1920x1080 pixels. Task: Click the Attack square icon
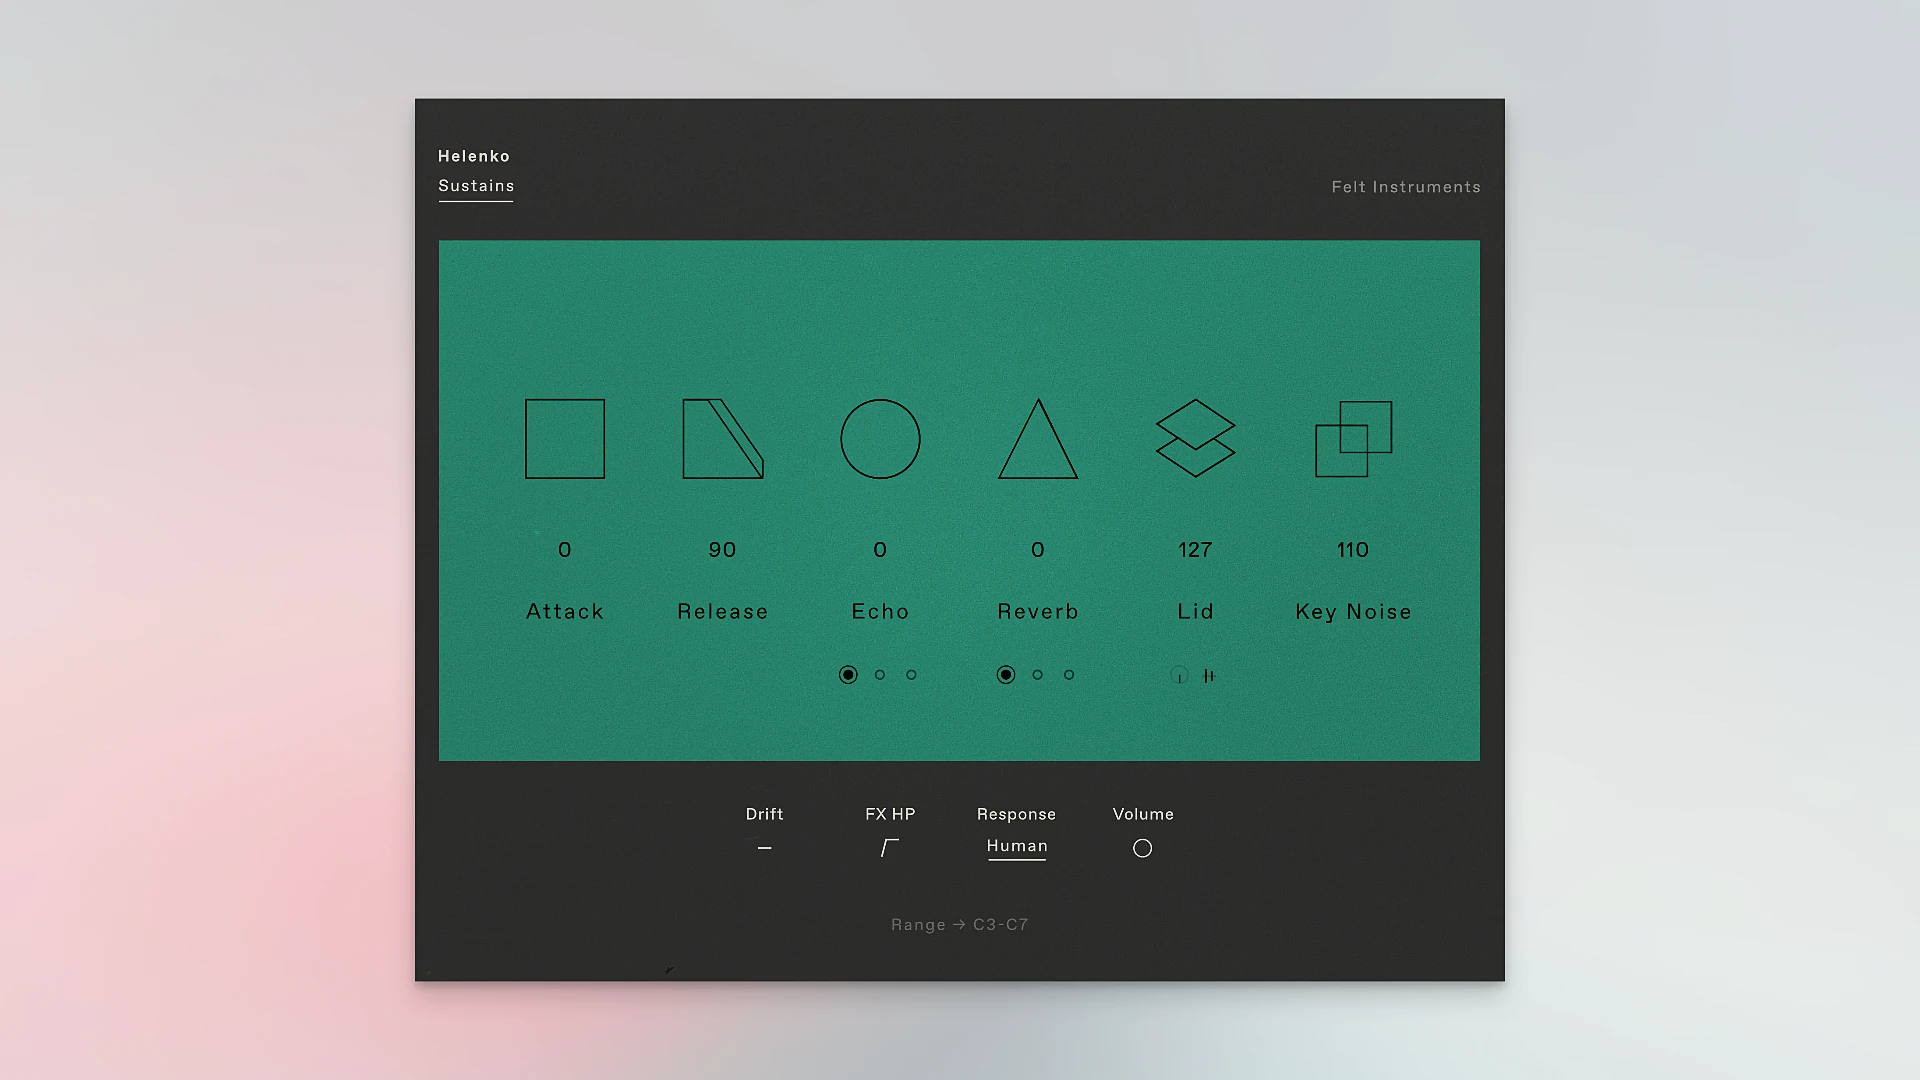[x=565, y=439]
